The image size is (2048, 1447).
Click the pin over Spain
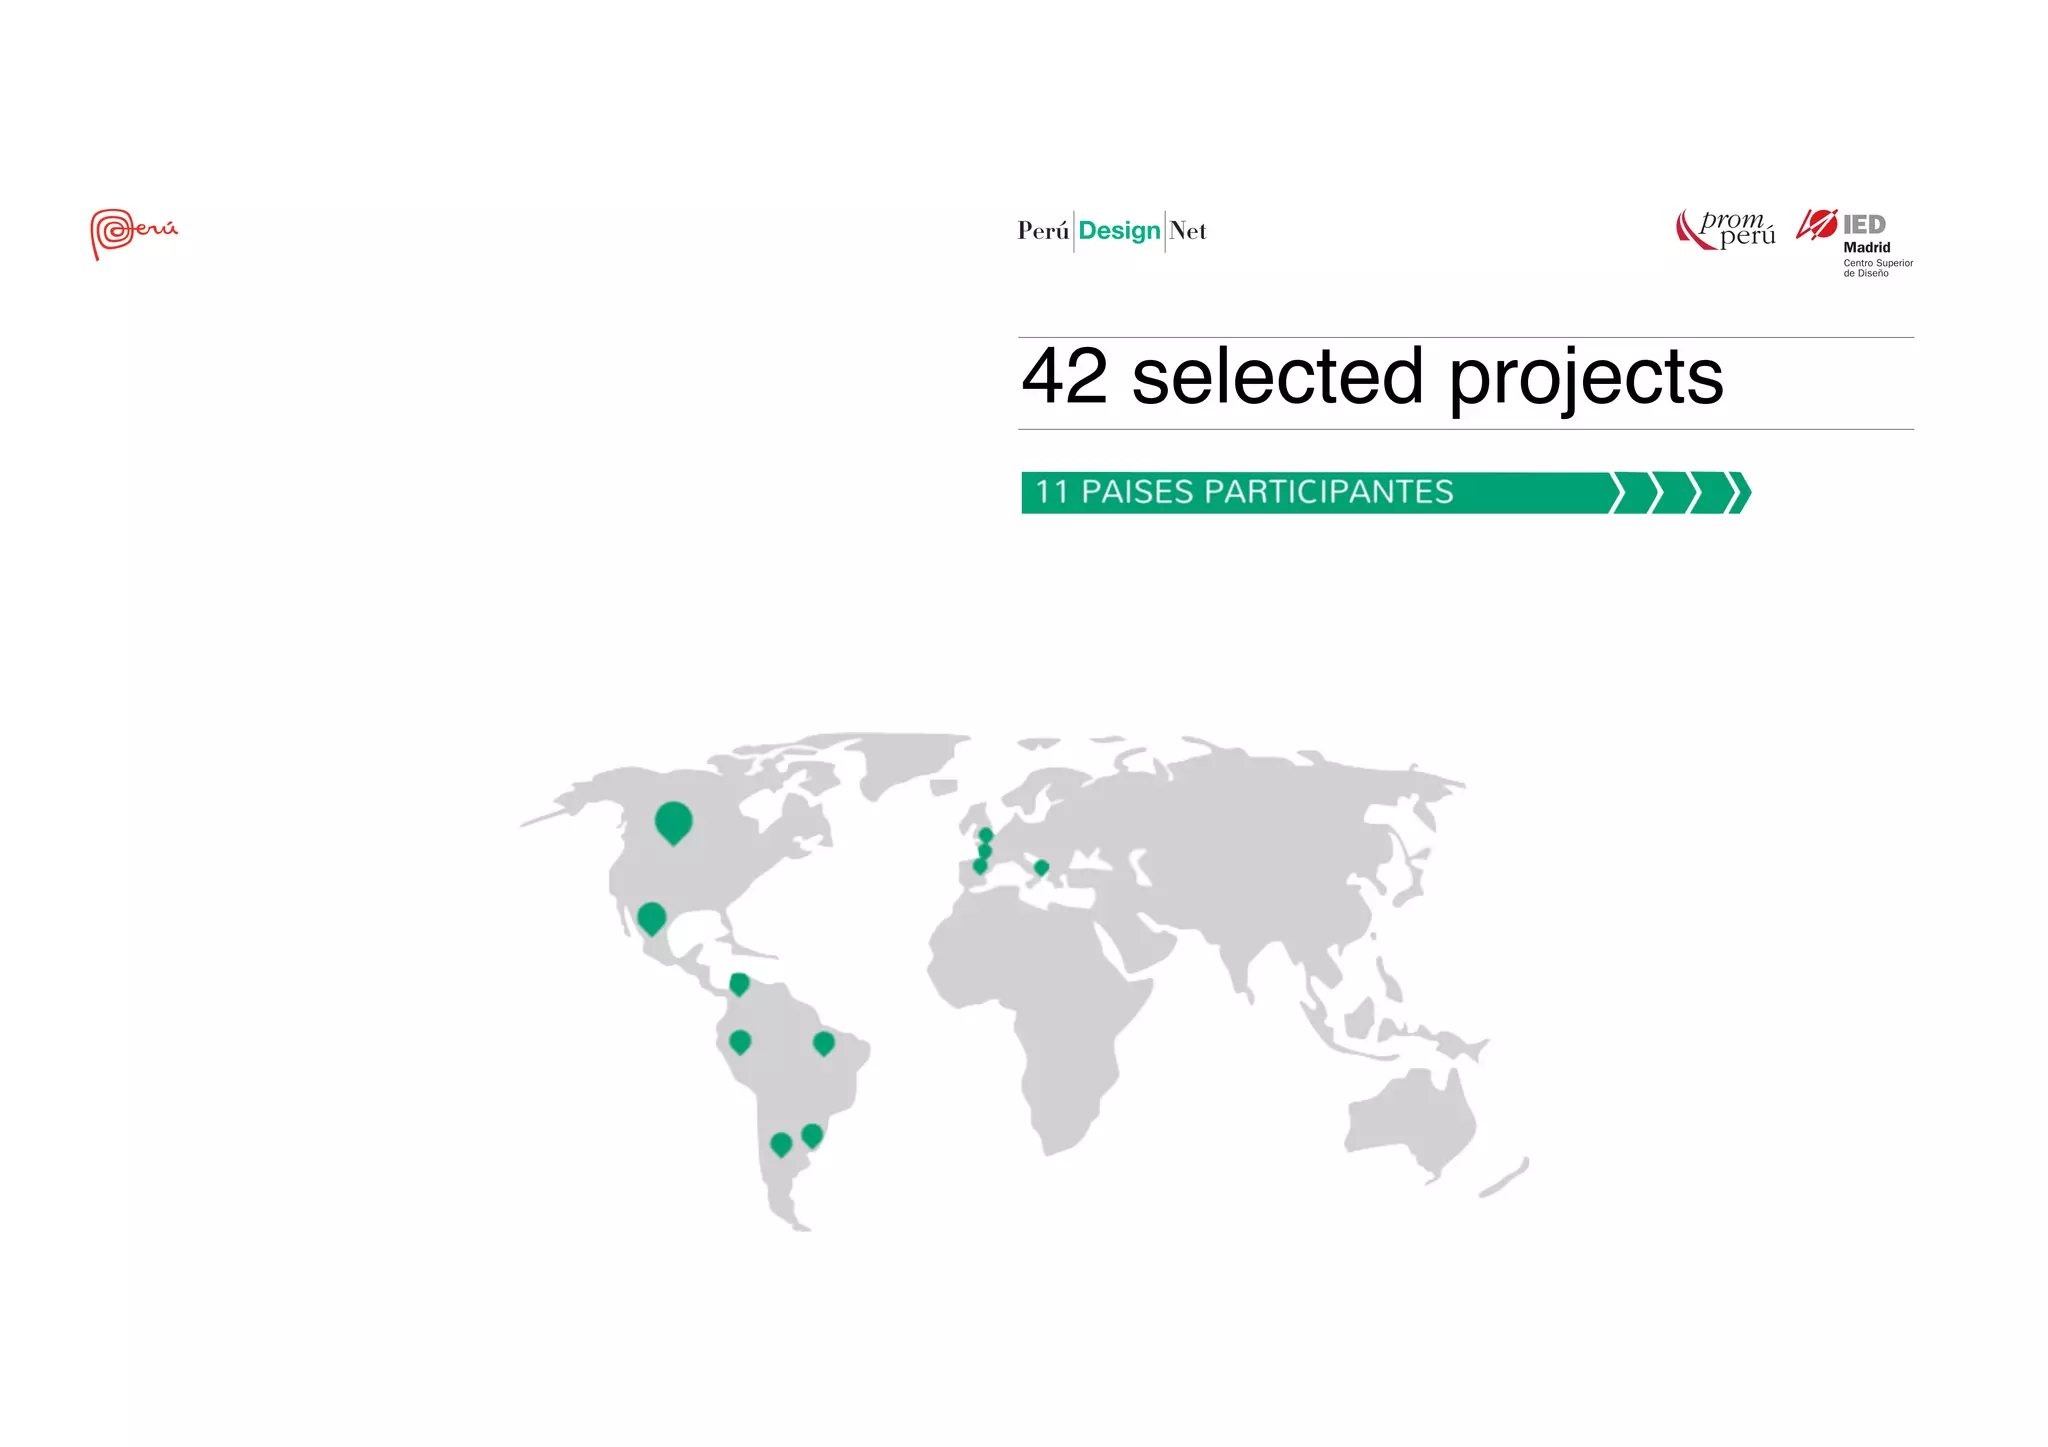980,866
